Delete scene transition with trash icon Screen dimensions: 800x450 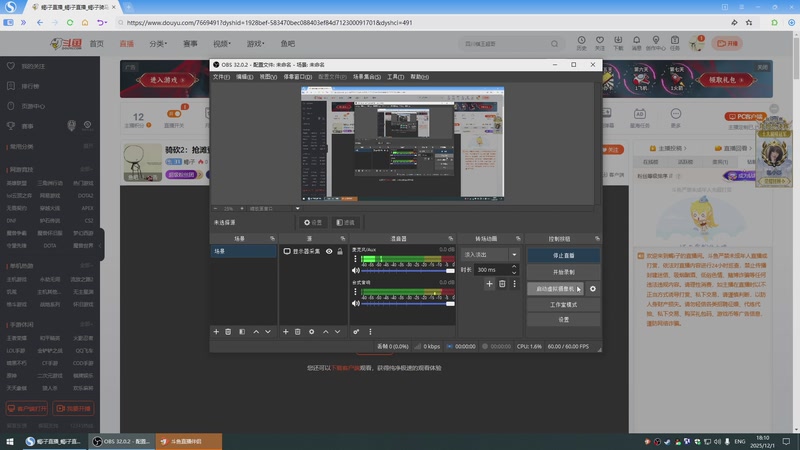point(502,284)
